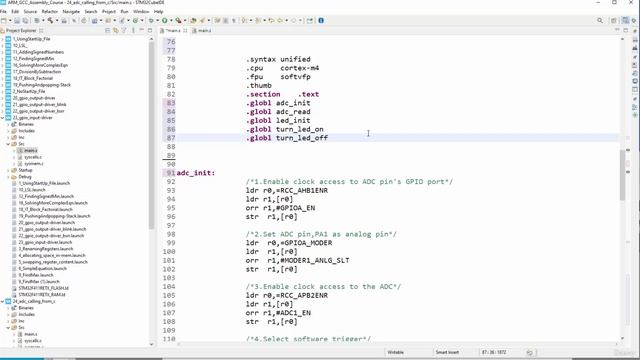Switch to the second main editor tab
Screen dimensions: 640x360
pyautogui.click(x=202, y=31)
